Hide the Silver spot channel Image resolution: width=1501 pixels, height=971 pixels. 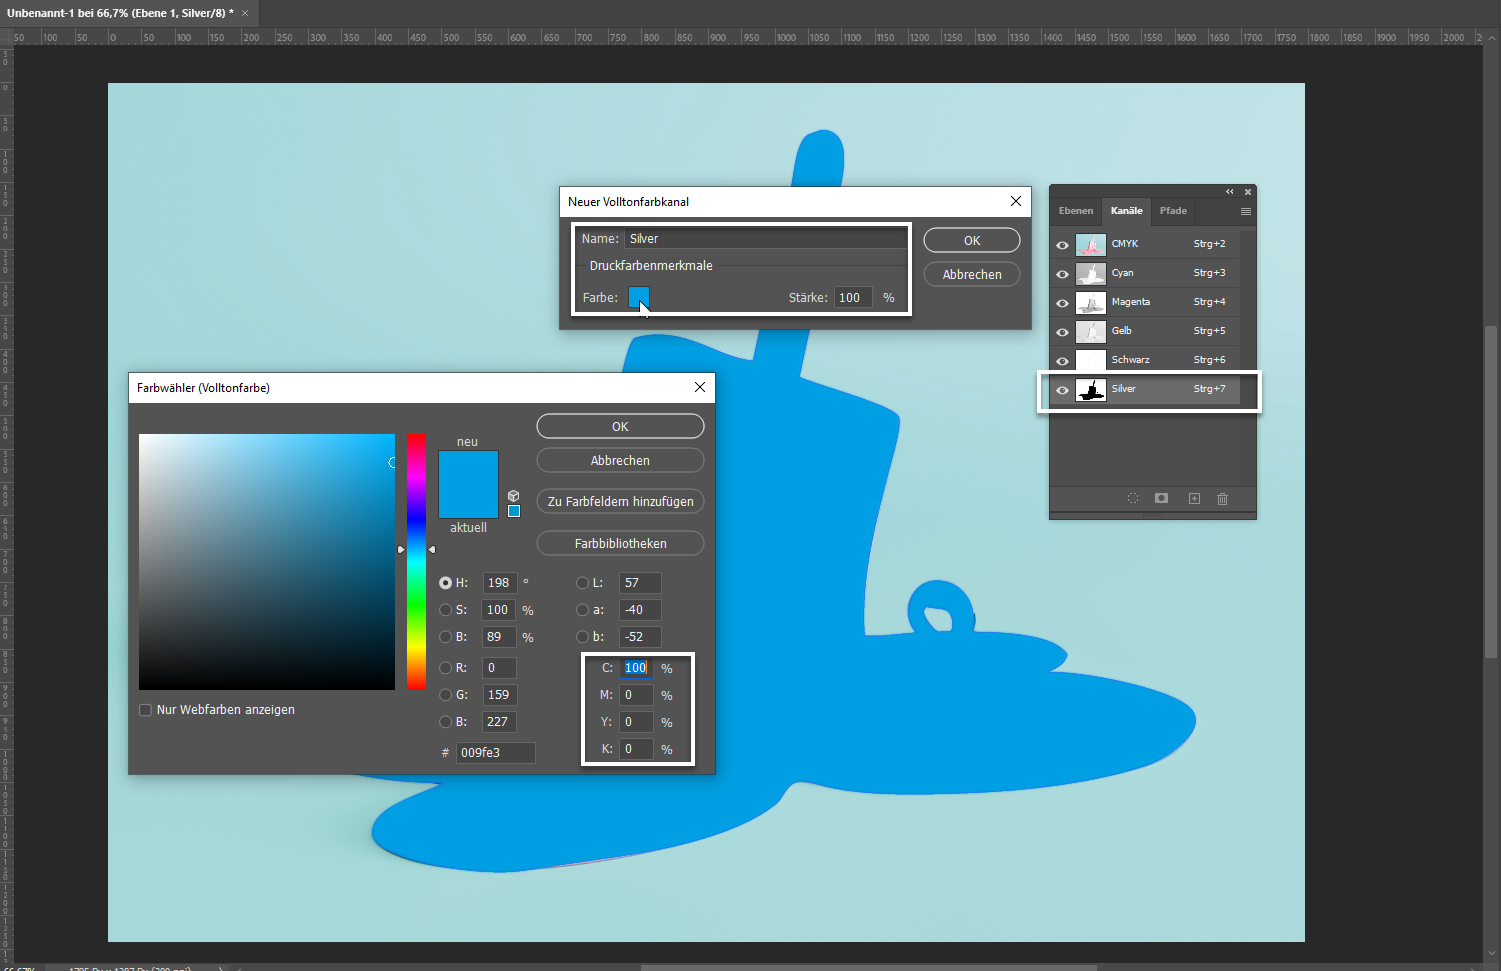click(x=1062, y=390)
